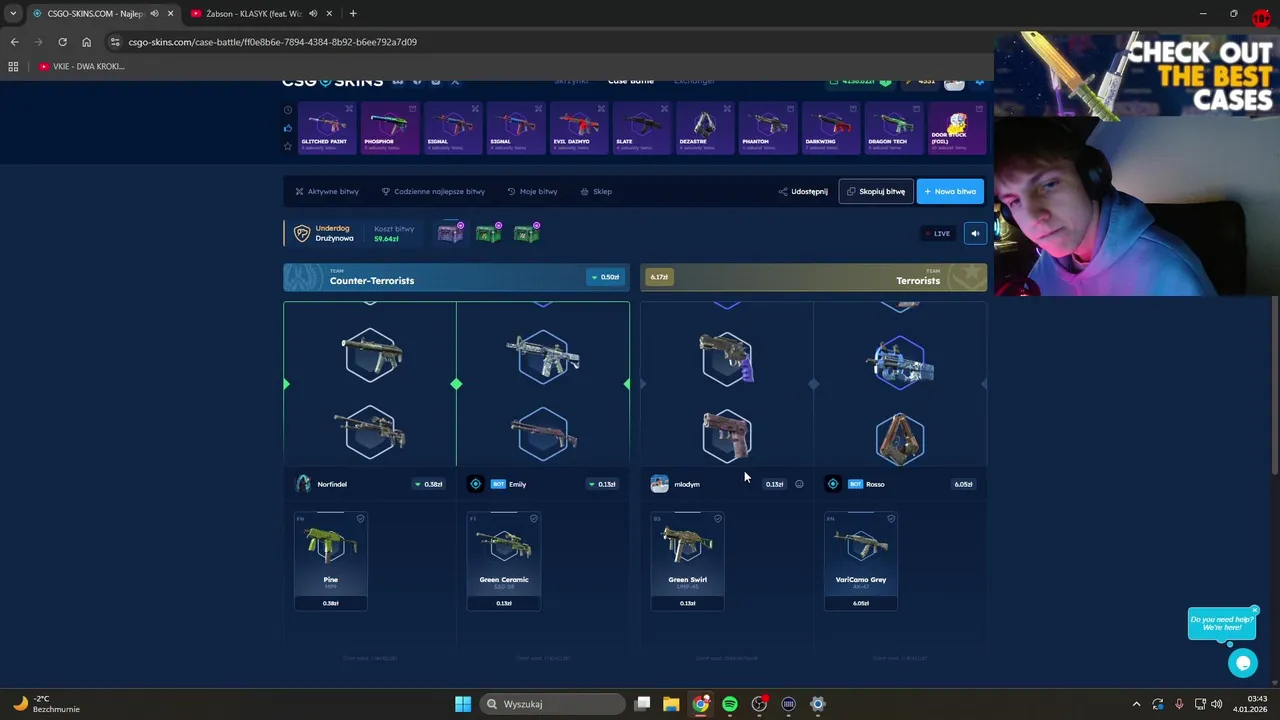This screenshot has height=720, width=1280.
Task: Click Norfindel player avatar
Action: [303, 484]
